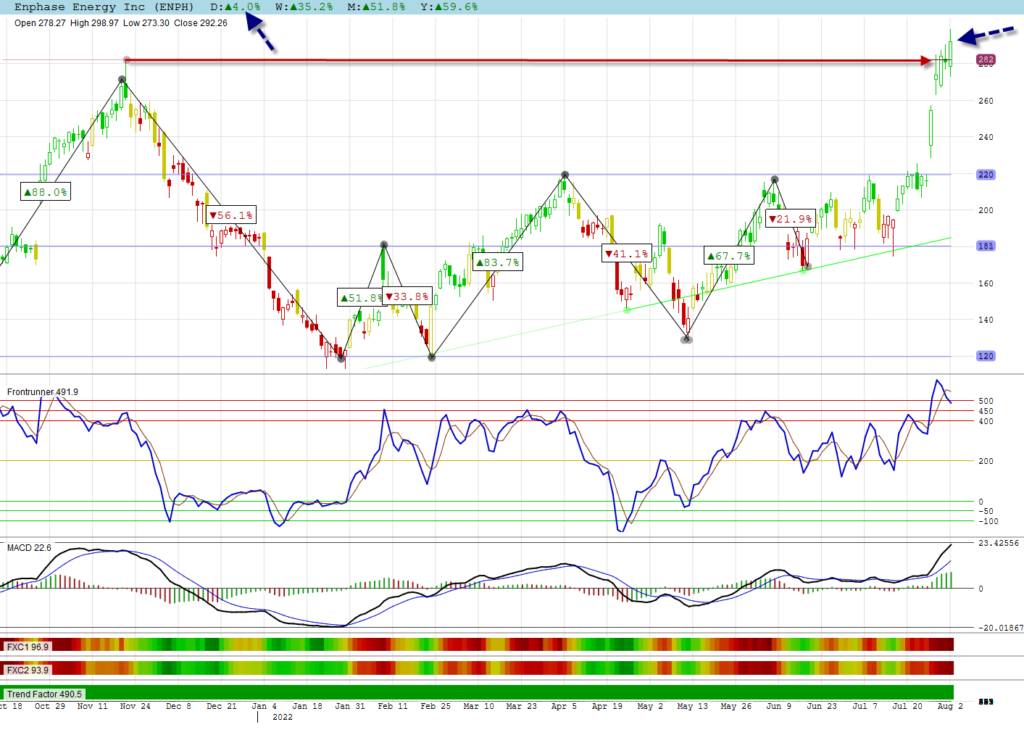
Task: Click the Jul 20 date label
Action: point(908,706)
